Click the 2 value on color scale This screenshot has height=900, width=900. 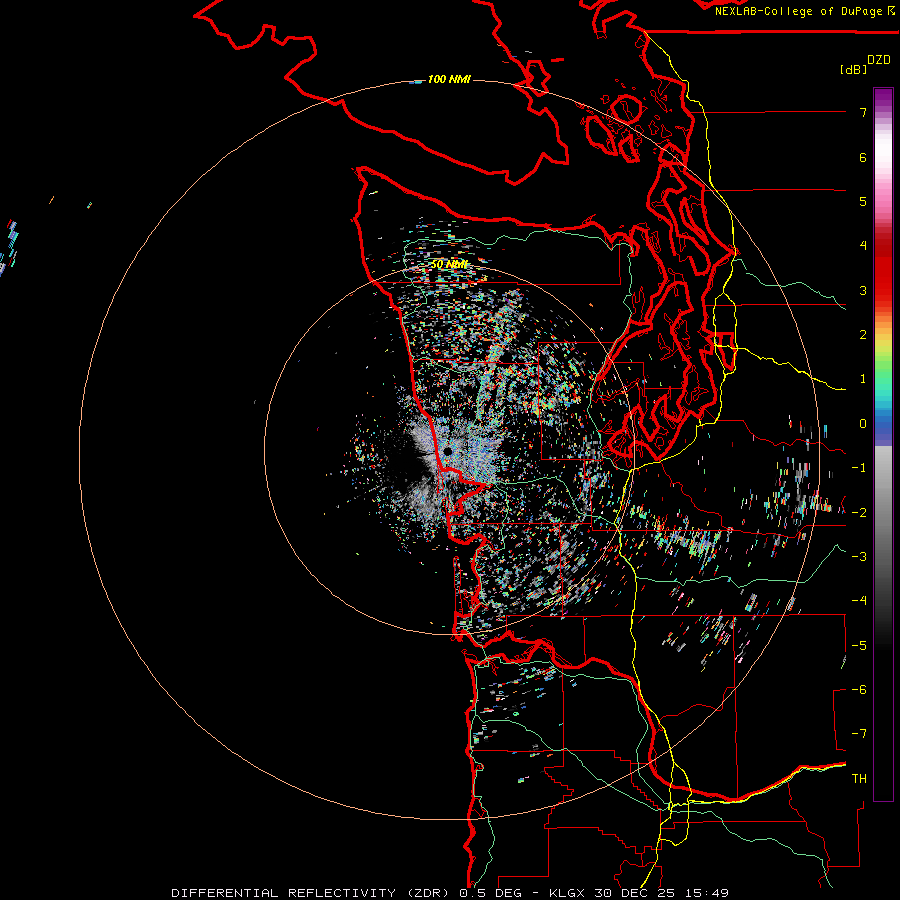(863, 335)
